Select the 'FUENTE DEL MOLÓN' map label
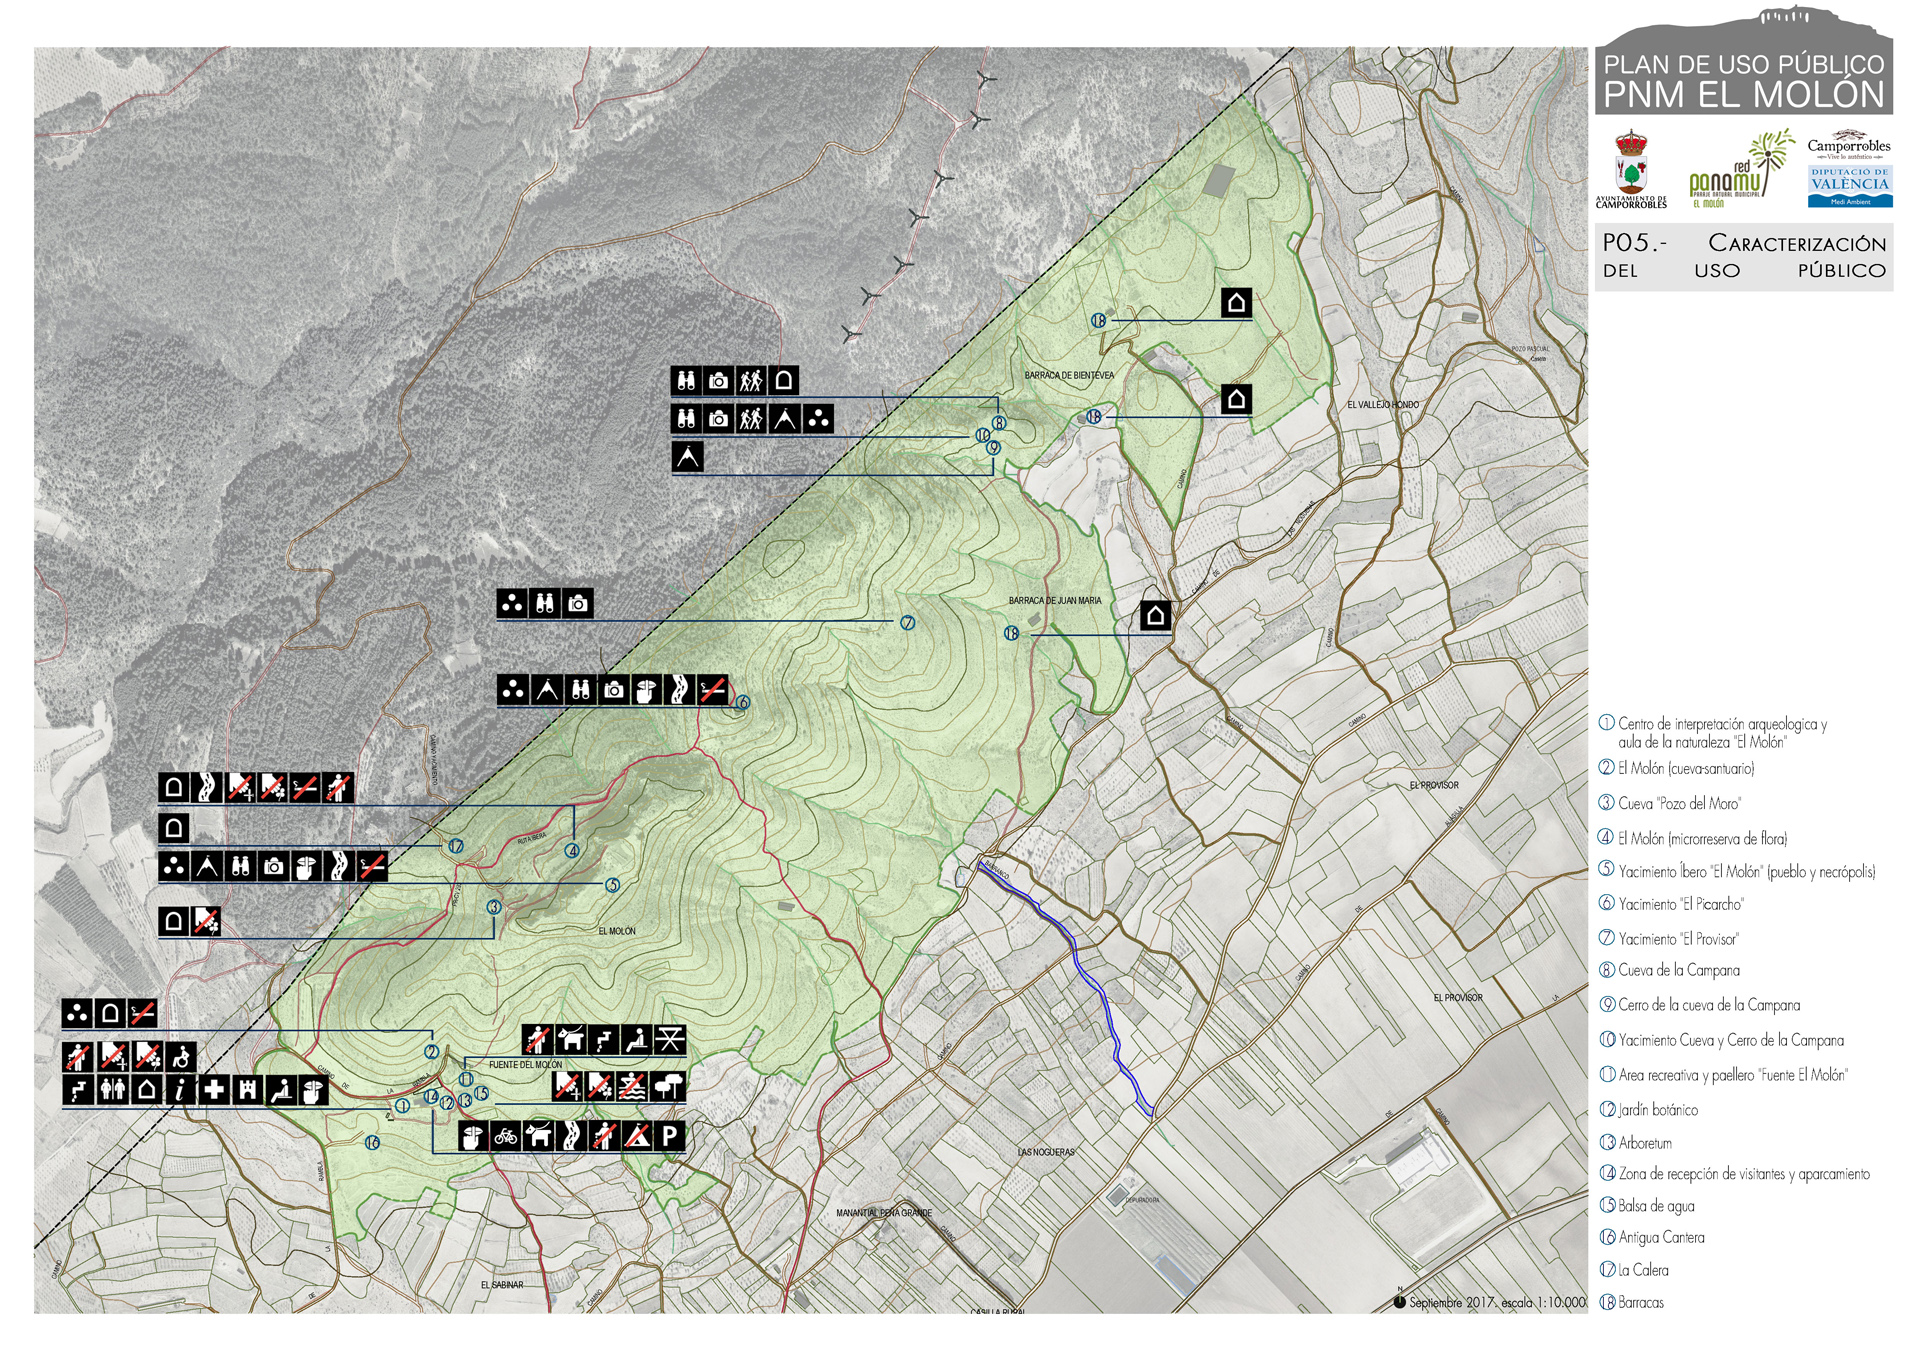The width and height of the screenshot is (1920, 1358). coord(526,1064)
